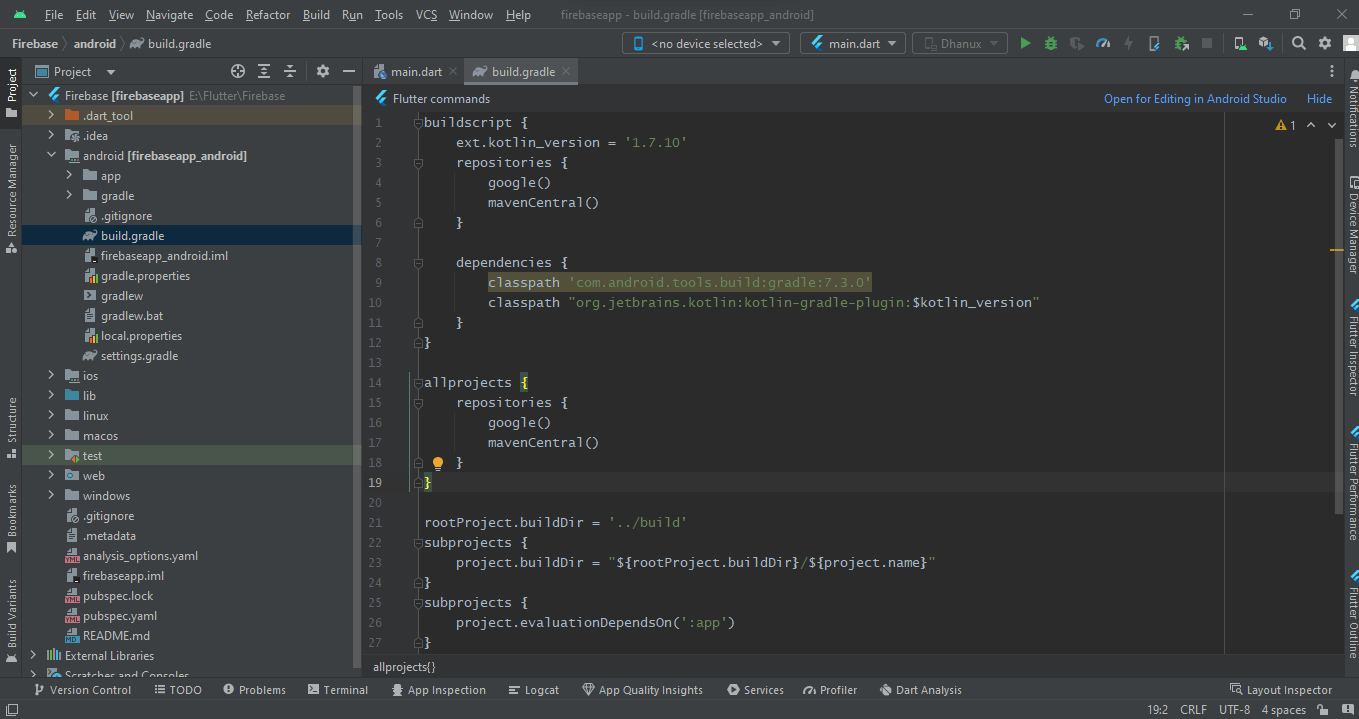Collapse the Firebase root project node

tap(33, 96)
